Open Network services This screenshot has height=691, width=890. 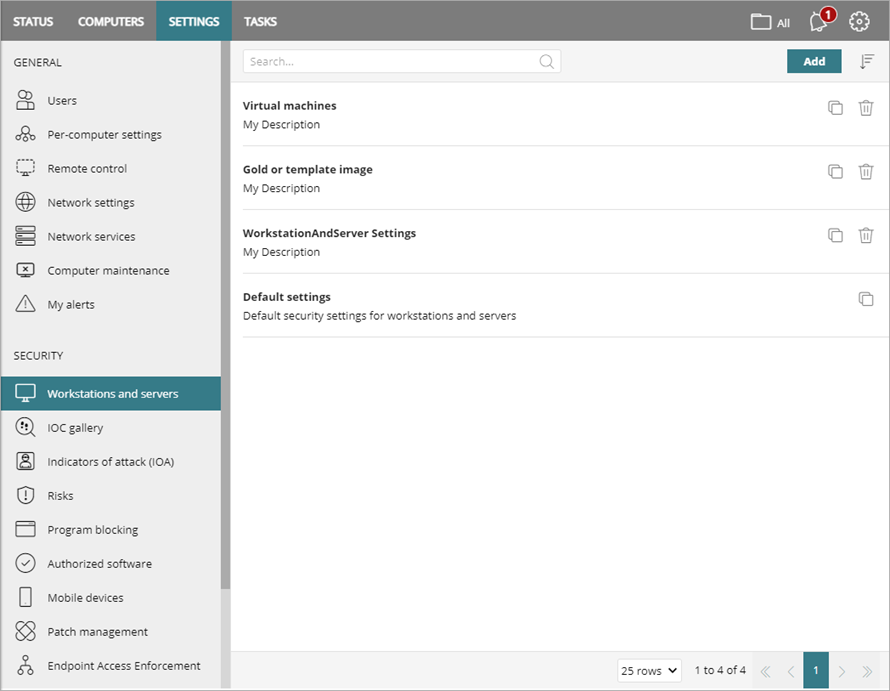89,236
